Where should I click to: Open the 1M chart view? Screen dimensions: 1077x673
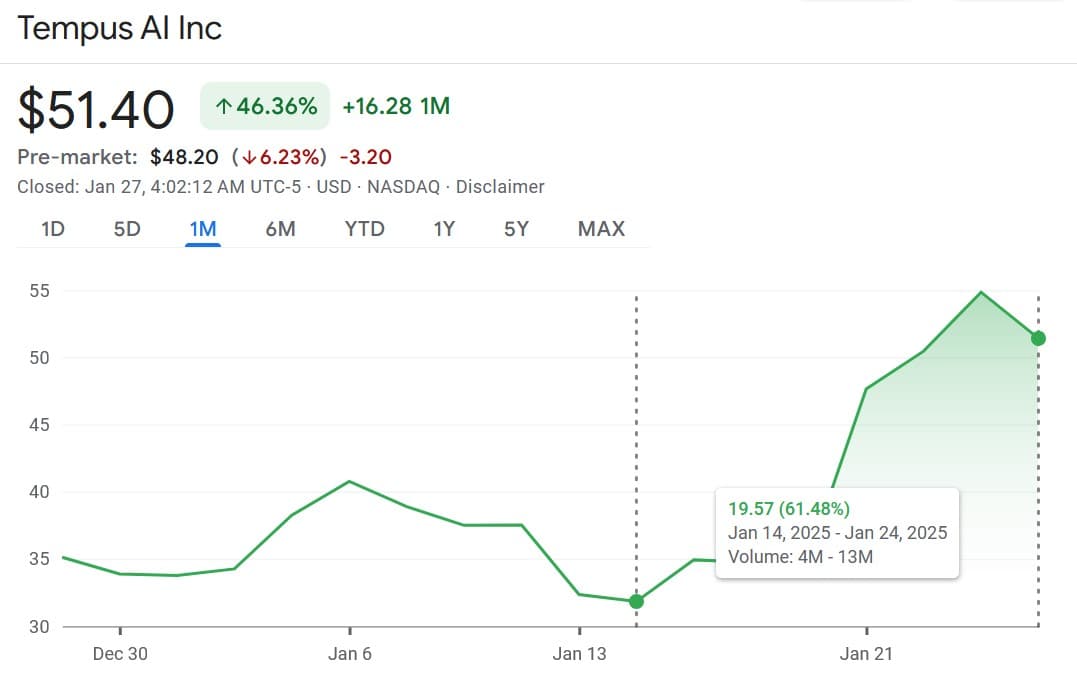[x=202, y=228]
